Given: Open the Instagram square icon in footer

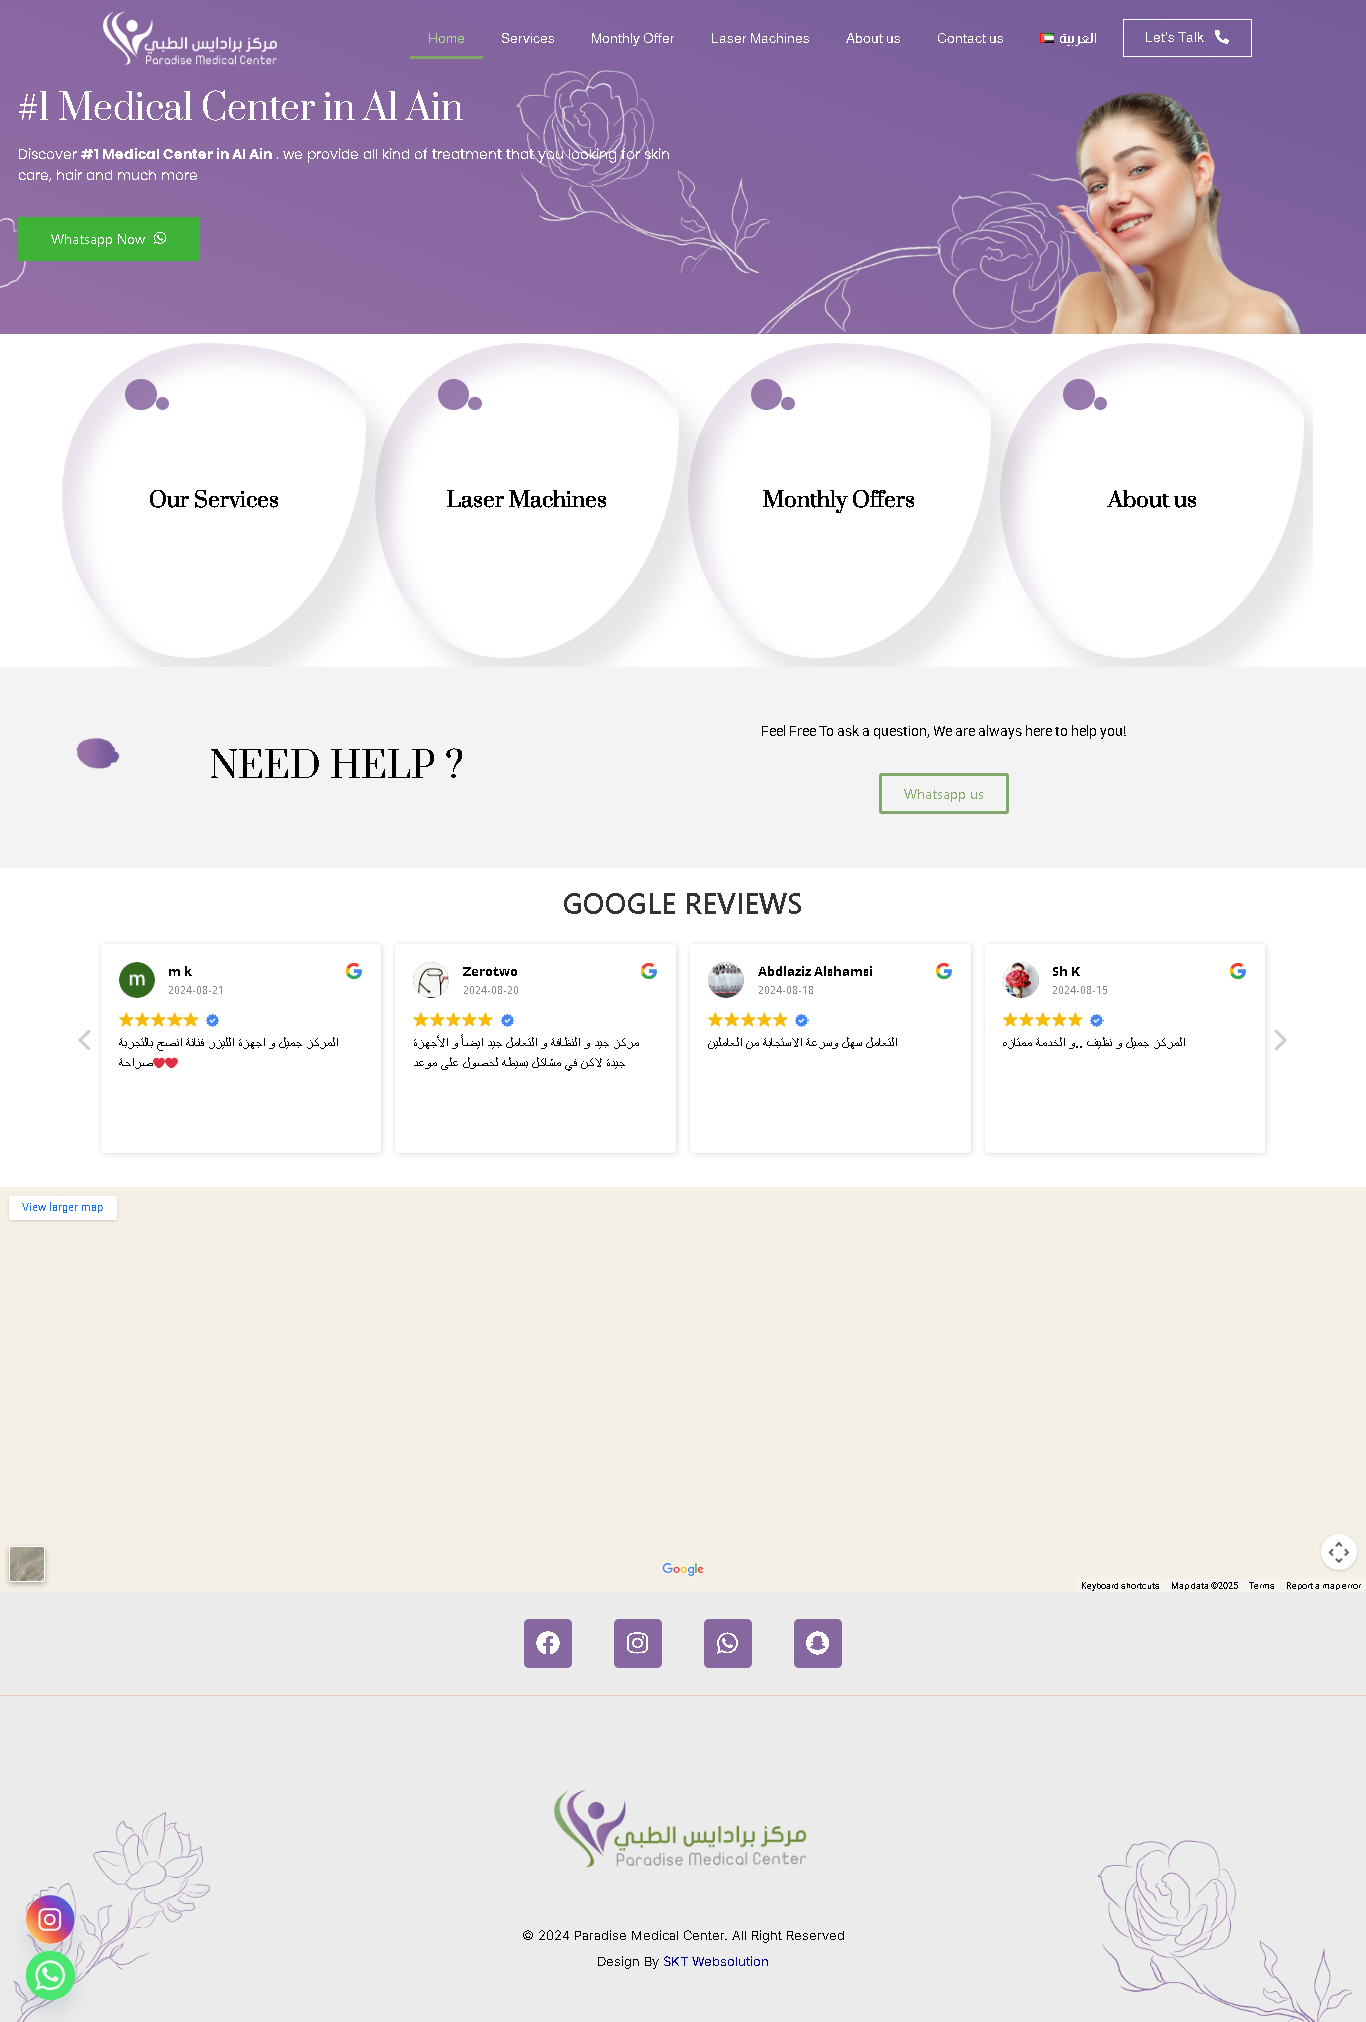Looking at the screenshot, I should coord(638,1643).
